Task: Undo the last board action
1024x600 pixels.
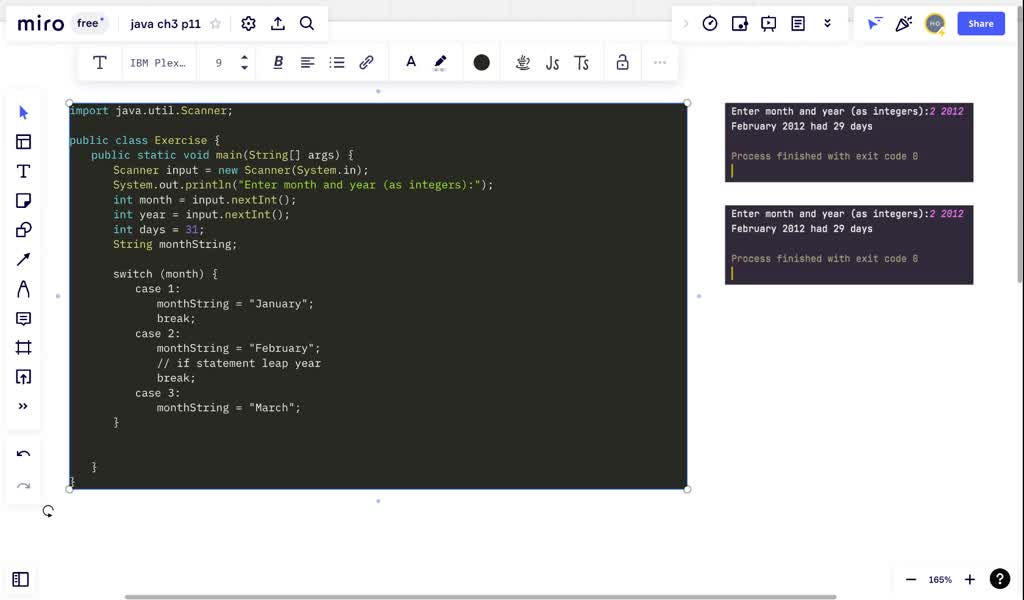Action: click(22, 453)
